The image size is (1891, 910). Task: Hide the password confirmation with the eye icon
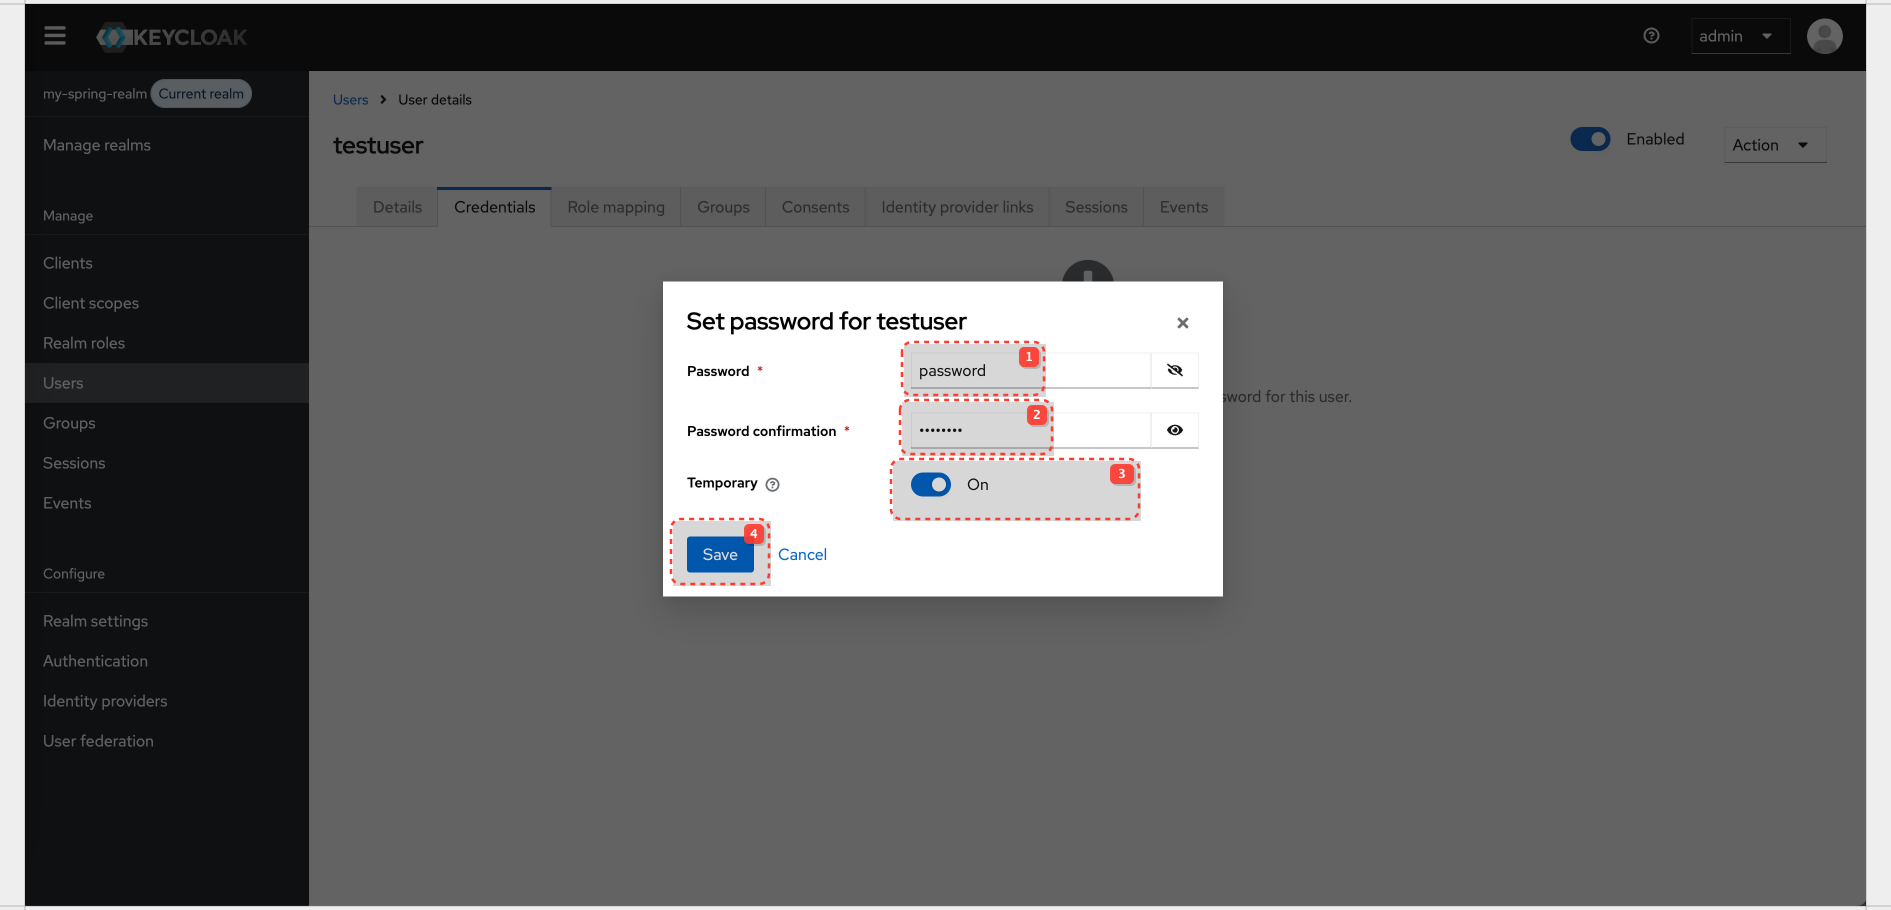(1174, 430)
